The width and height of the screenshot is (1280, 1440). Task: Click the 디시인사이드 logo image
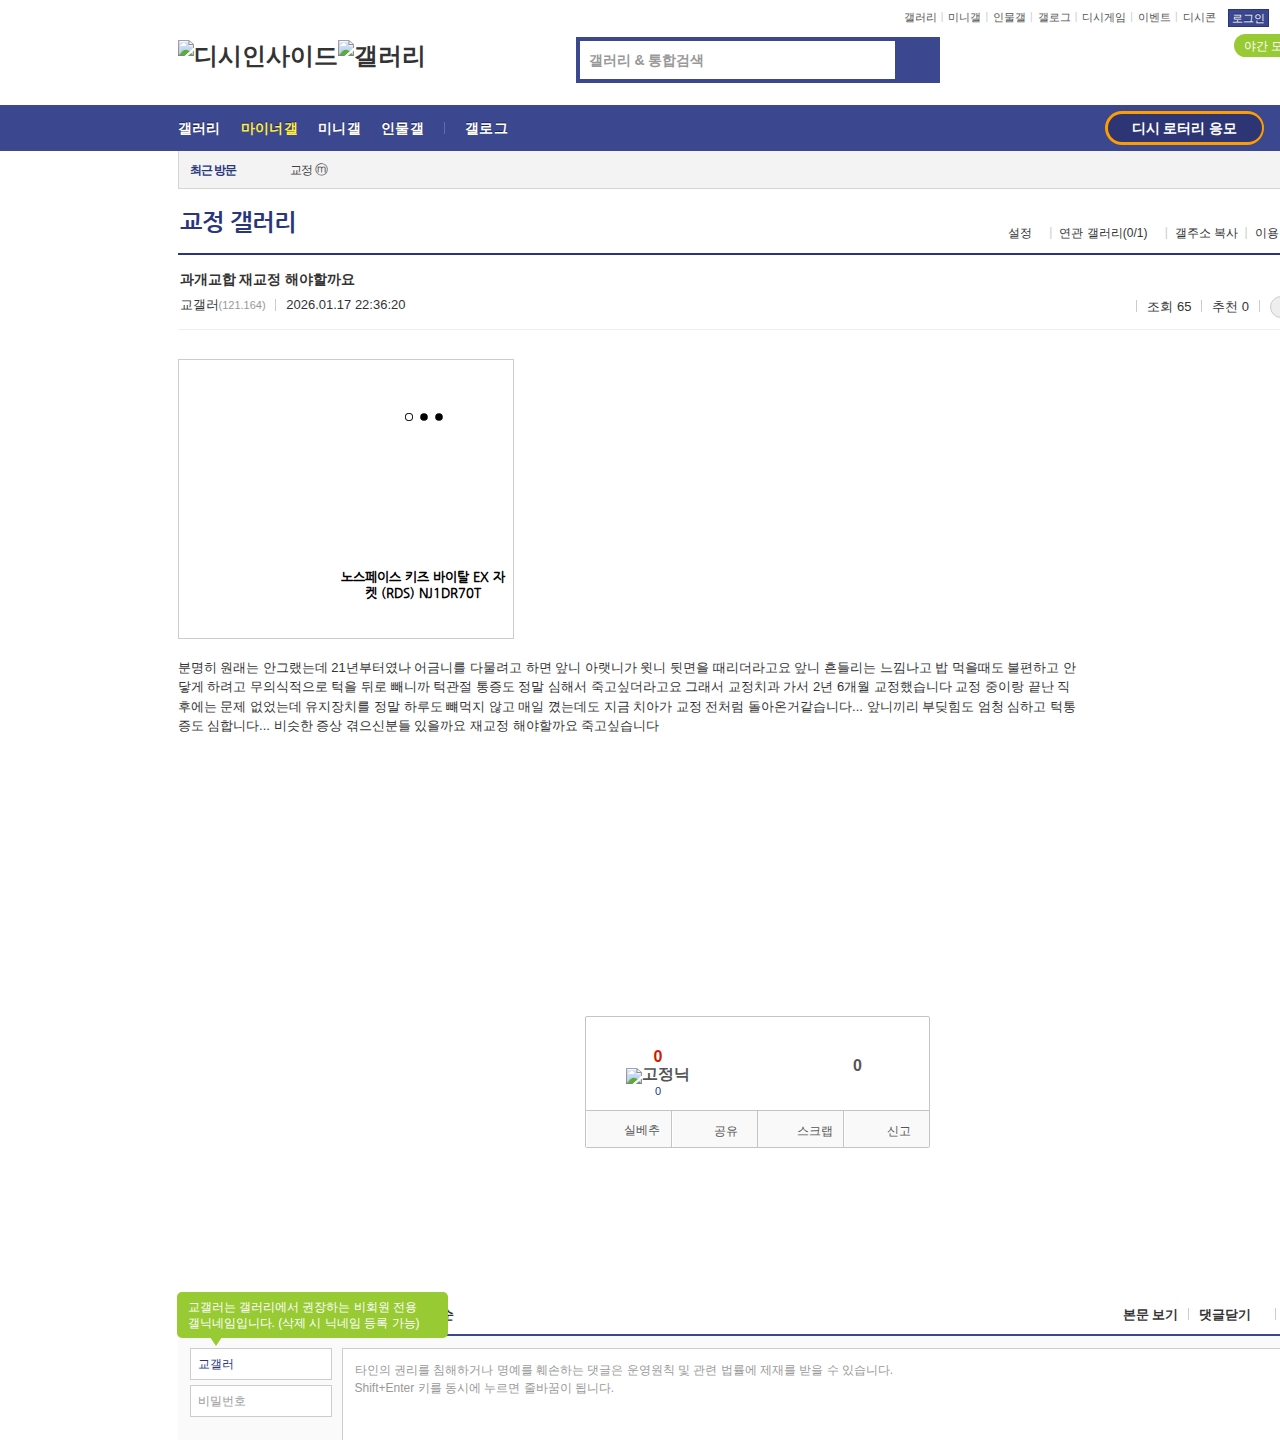point(258,55)
